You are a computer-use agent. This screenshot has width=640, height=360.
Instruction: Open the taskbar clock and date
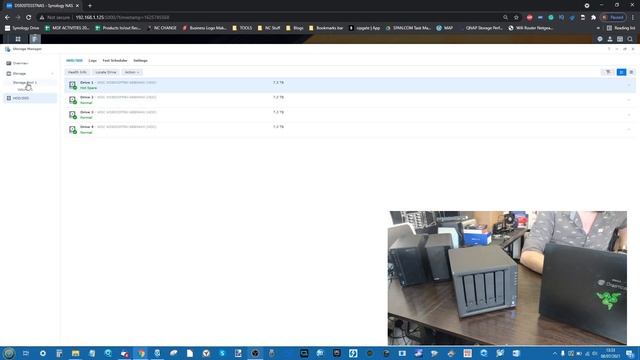[611, 353]
